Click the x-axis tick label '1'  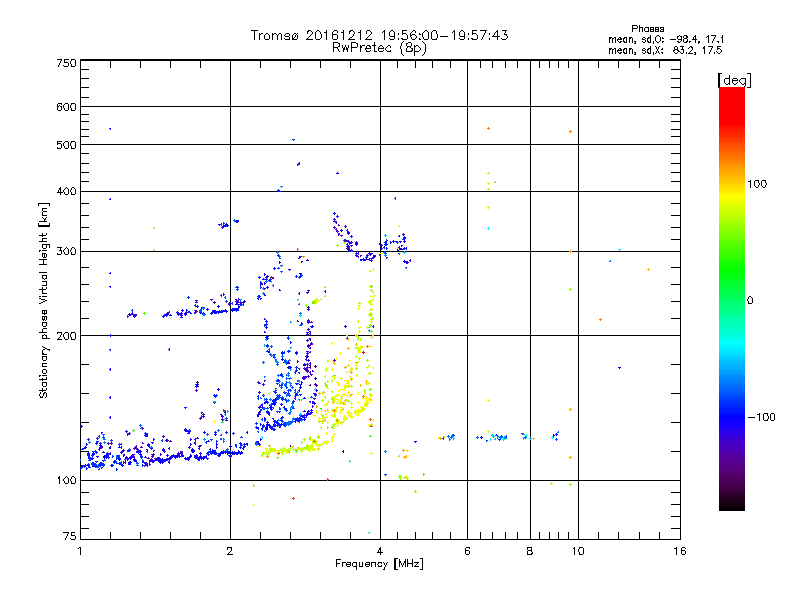click(80, 551)
